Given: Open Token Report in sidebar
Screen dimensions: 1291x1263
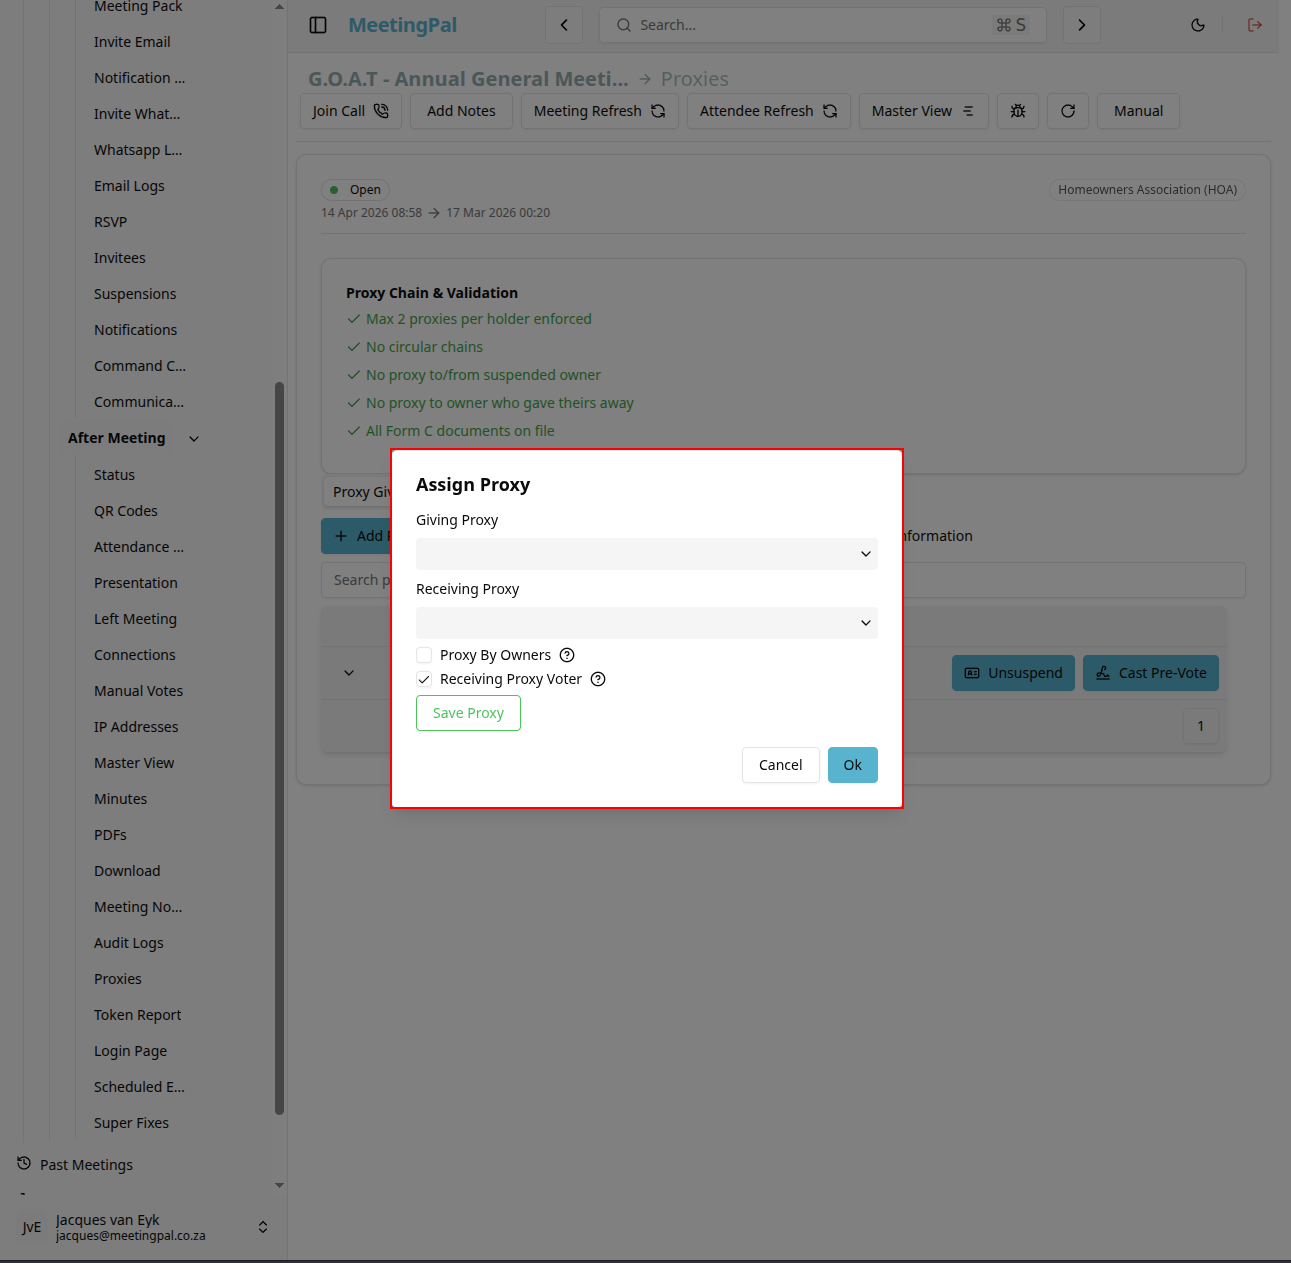Looking at the screenshot, I should (138, 1015).
